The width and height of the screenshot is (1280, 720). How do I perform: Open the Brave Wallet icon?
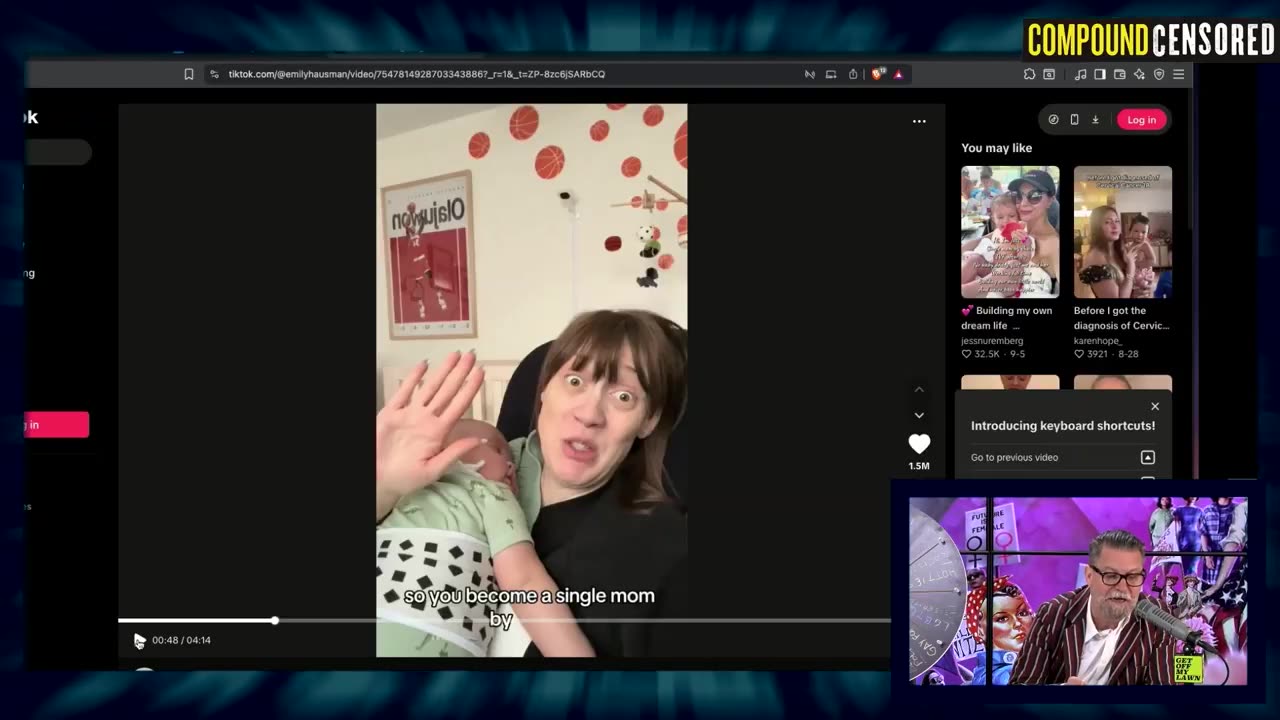click(x=1120, y=74)
